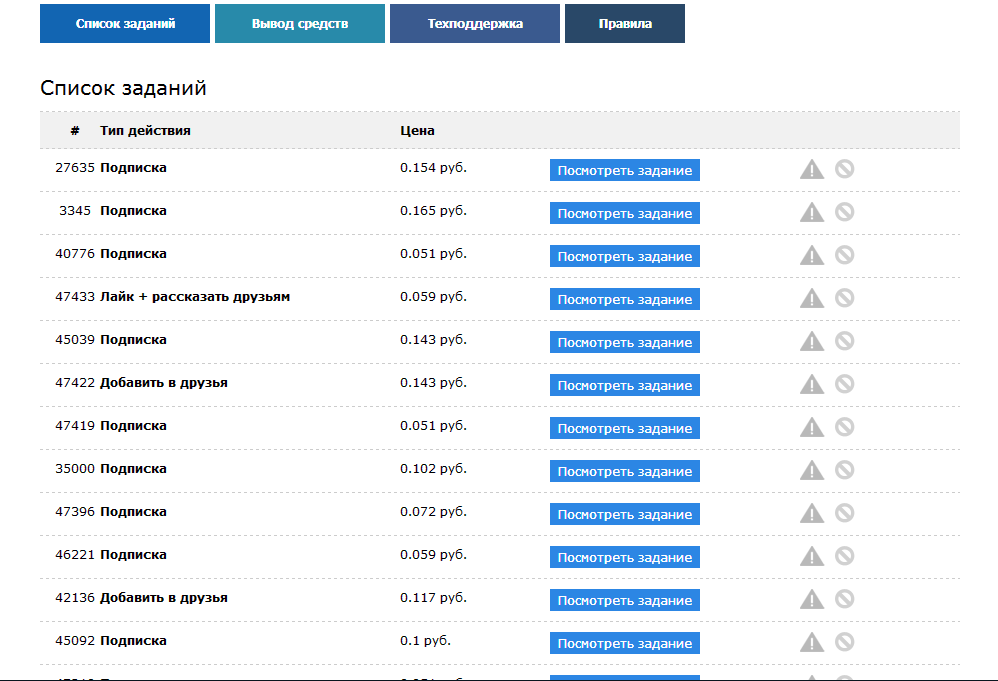Click the warning icon in the 47419 row
Viewport: 998px width, 681px height.
812,427
